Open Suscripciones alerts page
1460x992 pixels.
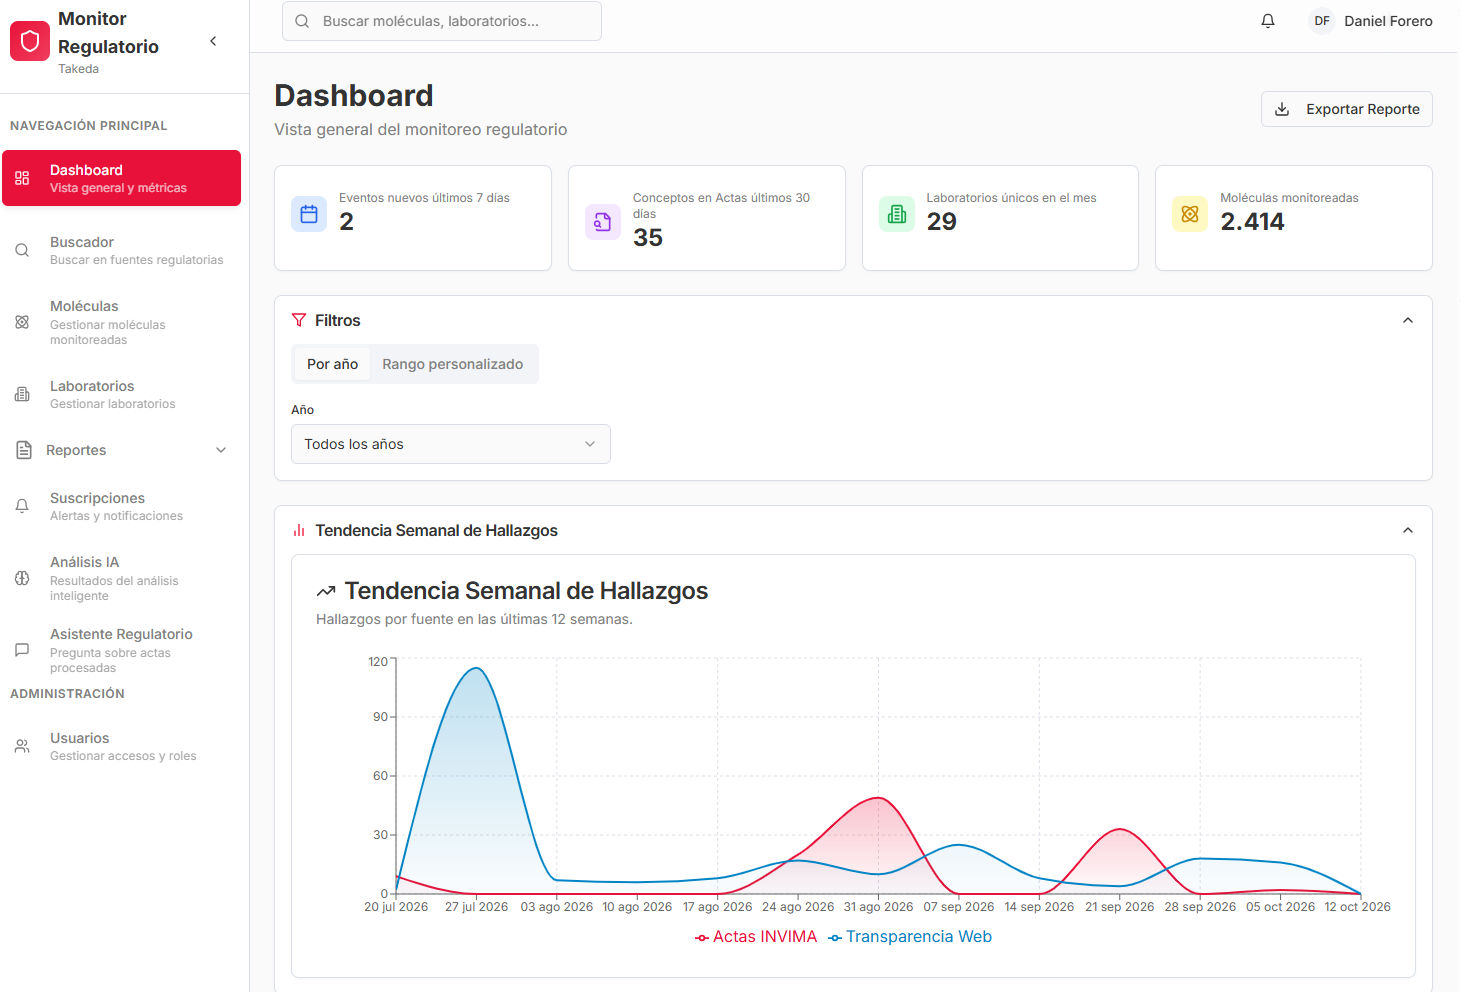pos(121,506)
